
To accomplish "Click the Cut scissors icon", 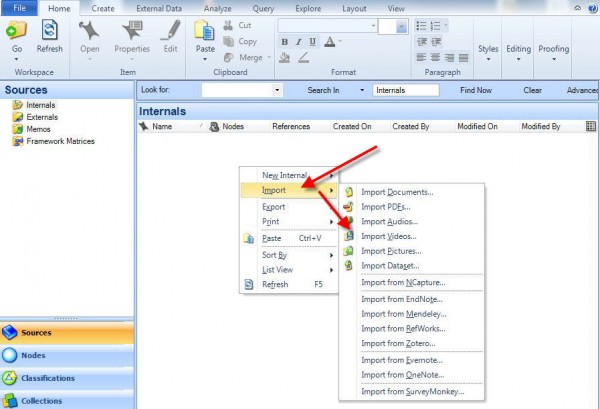I will [228, 25].
